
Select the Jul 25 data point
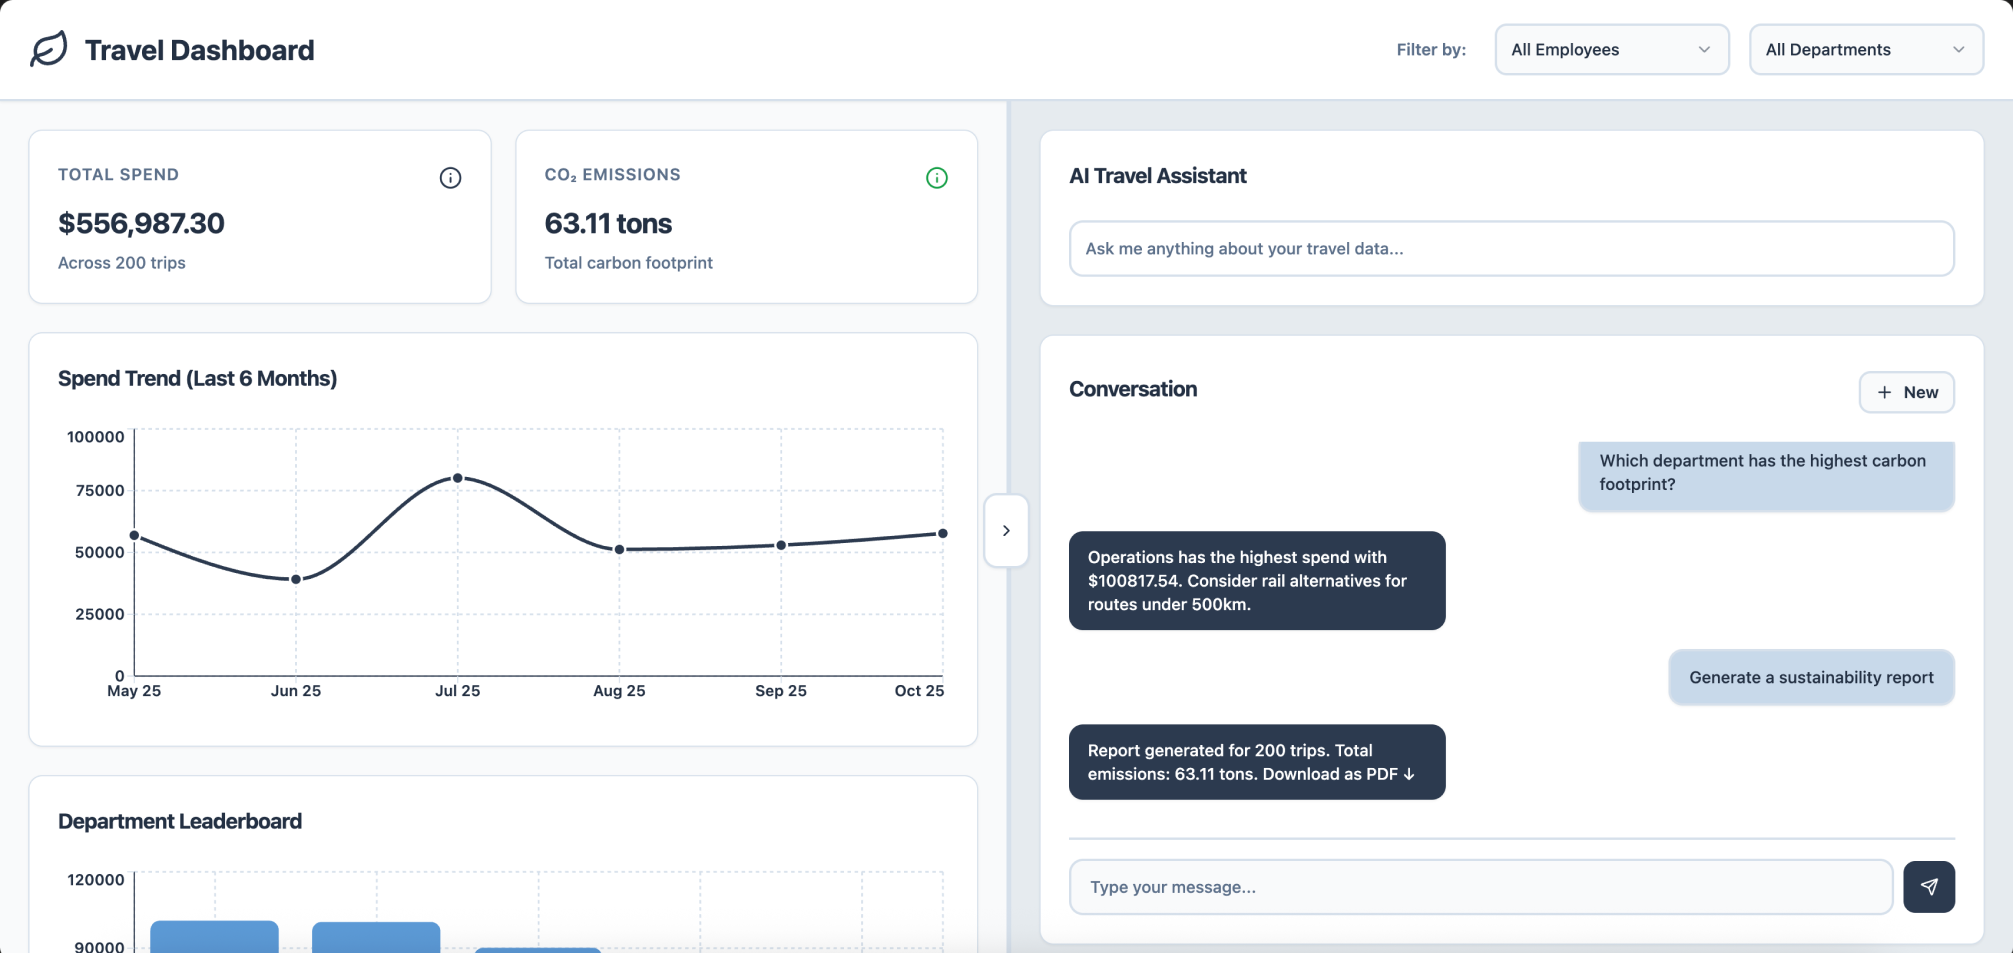click(458, 478)
